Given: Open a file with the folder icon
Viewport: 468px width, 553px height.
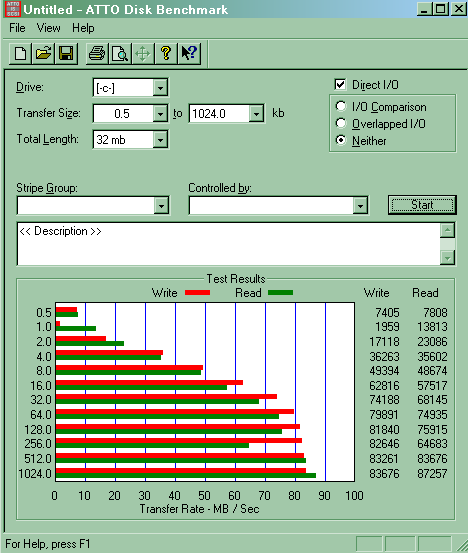Looking at the screenshot, I should pos(43,54).
